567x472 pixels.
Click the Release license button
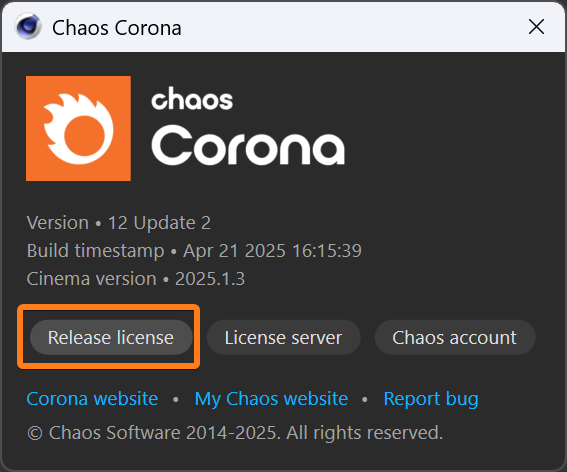(111, 337)
